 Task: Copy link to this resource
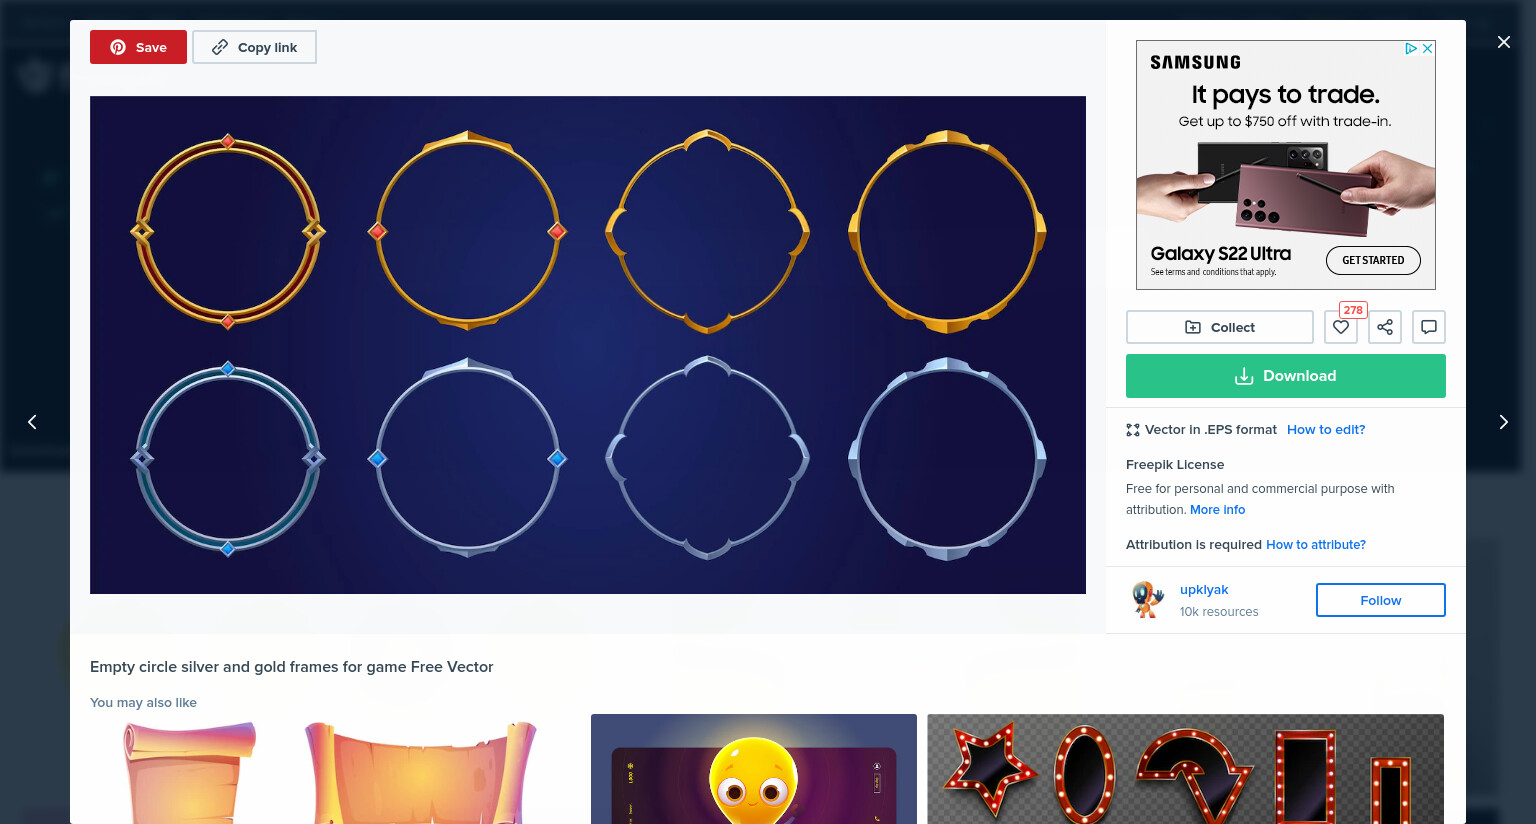[x=254, y=47]
